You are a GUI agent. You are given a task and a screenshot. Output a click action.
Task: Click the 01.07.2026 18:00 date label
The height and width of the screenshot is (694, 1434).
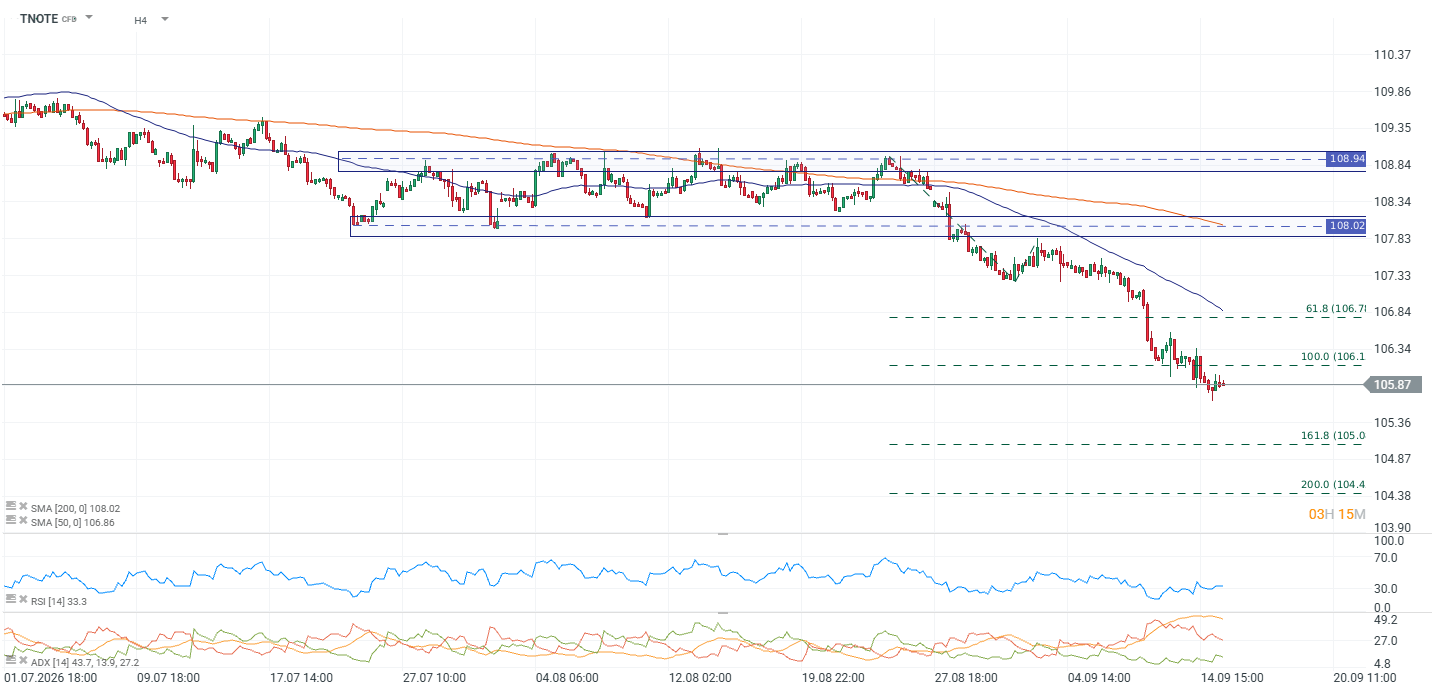51,677
